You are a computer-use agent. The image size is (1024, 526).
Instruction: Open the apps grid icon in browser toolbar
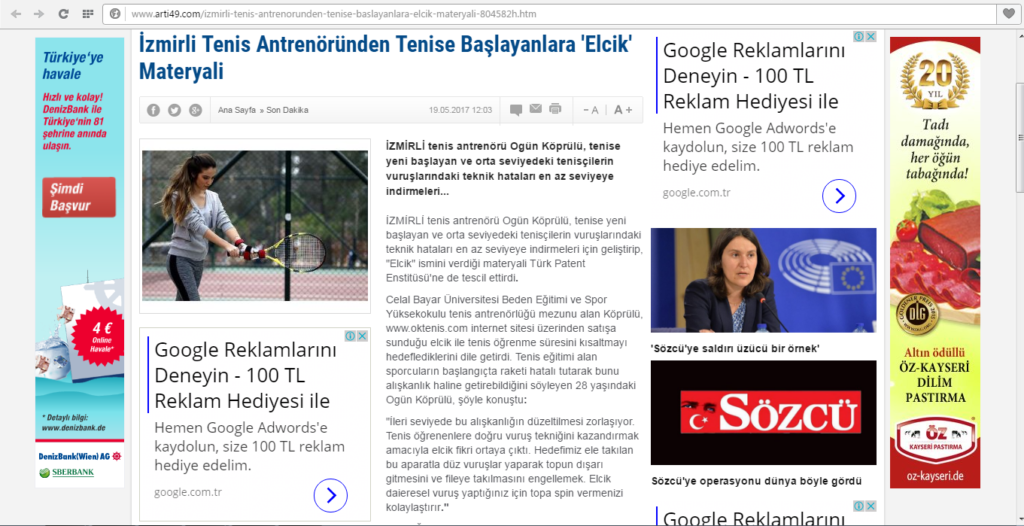pos(88,13)
